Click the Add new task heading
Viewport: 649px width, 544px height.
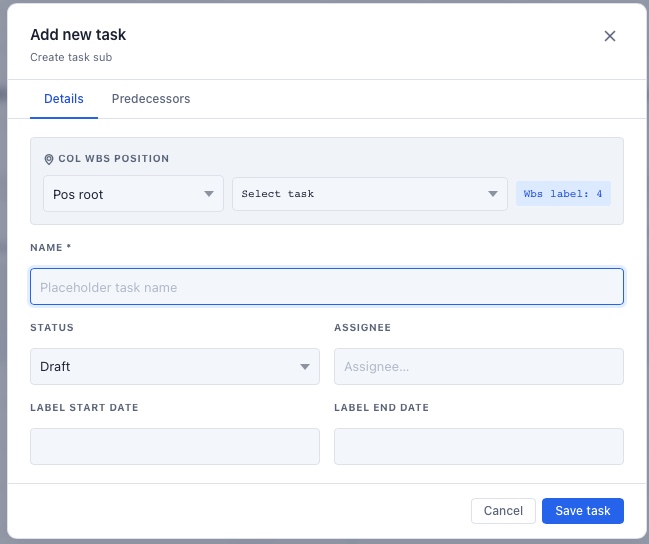point(78,35)
